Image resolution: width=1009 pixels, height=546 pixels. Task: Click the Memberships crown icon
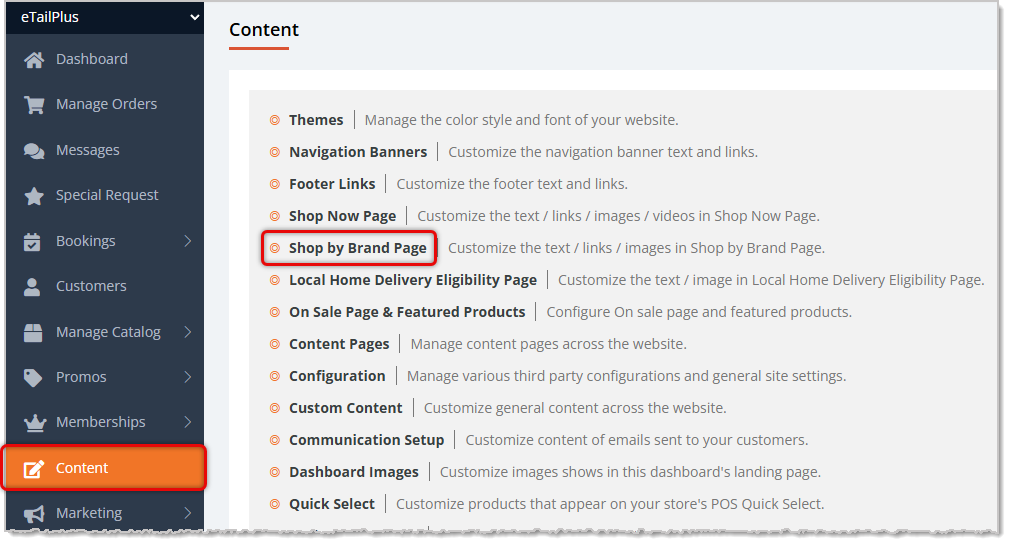click(35, 422)
